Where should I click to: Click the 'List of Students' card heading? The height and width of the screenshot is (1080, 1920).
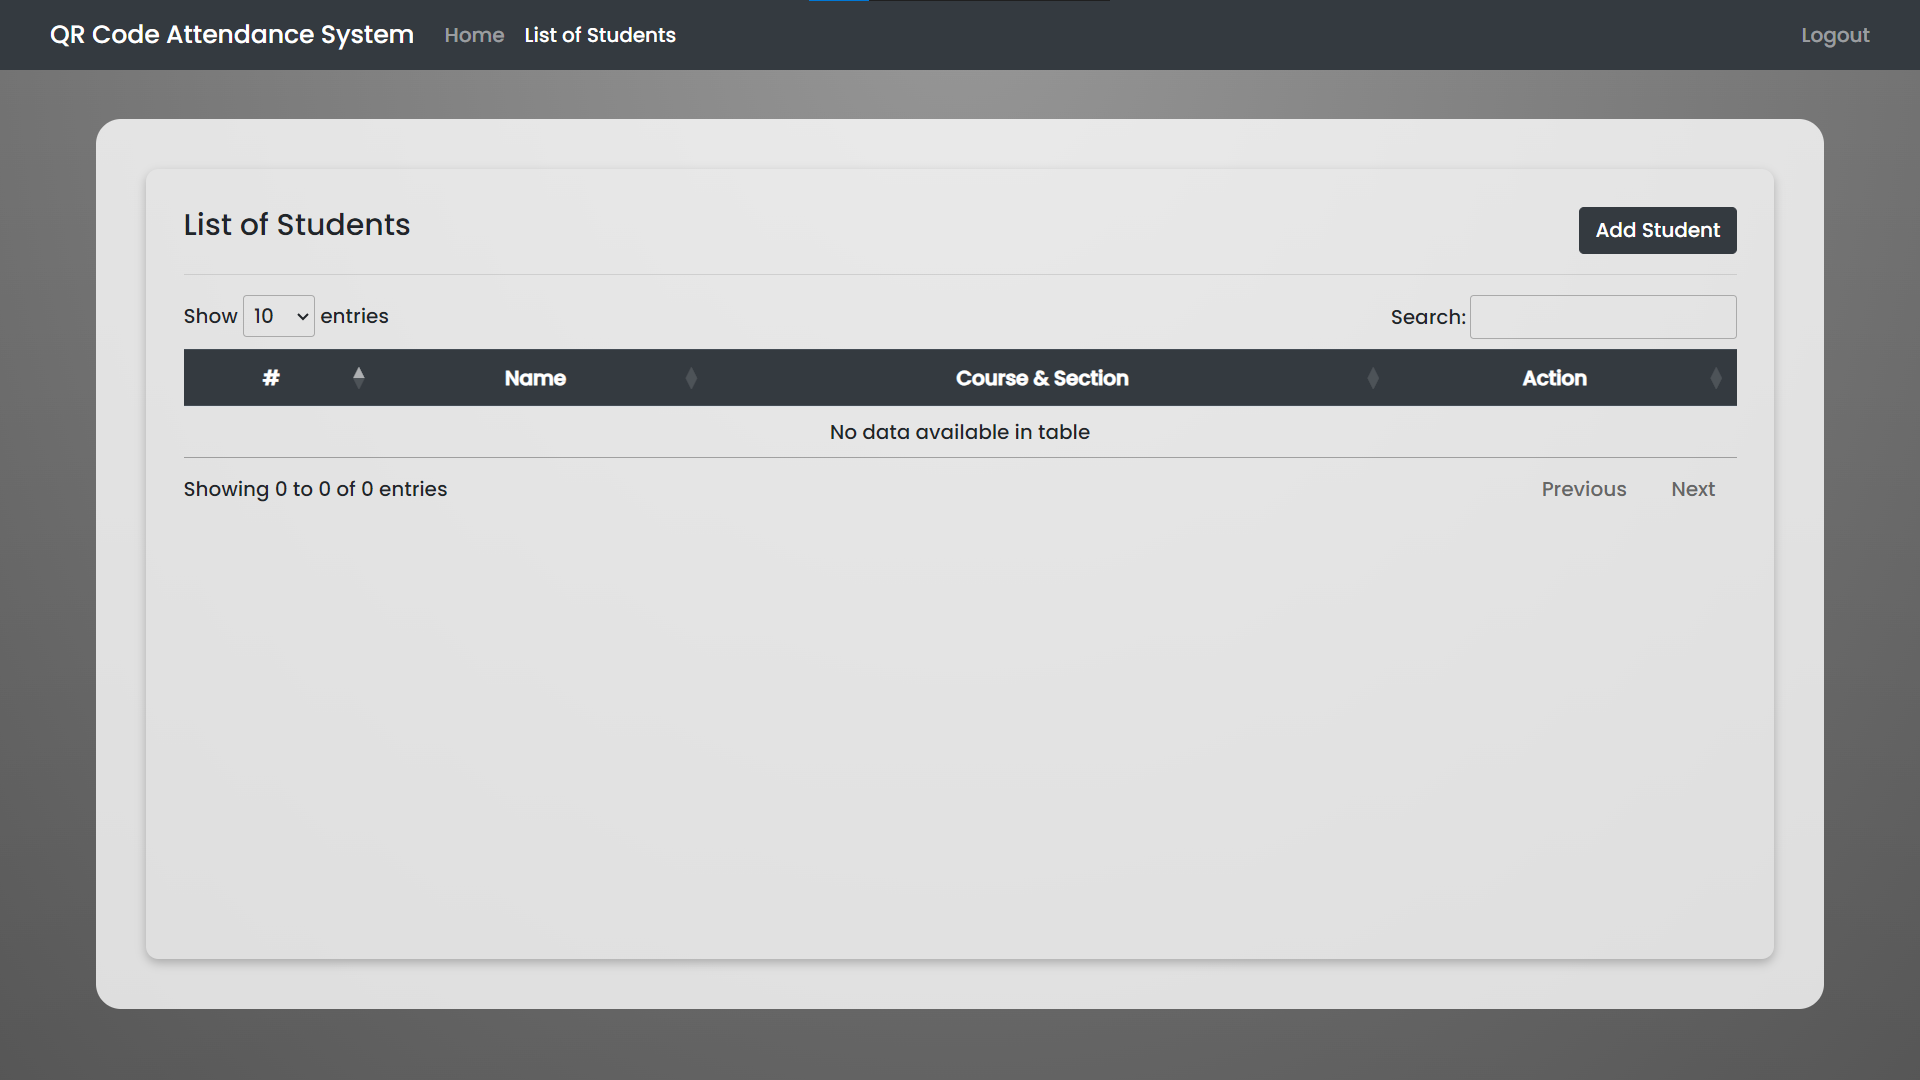click(297, 224)
